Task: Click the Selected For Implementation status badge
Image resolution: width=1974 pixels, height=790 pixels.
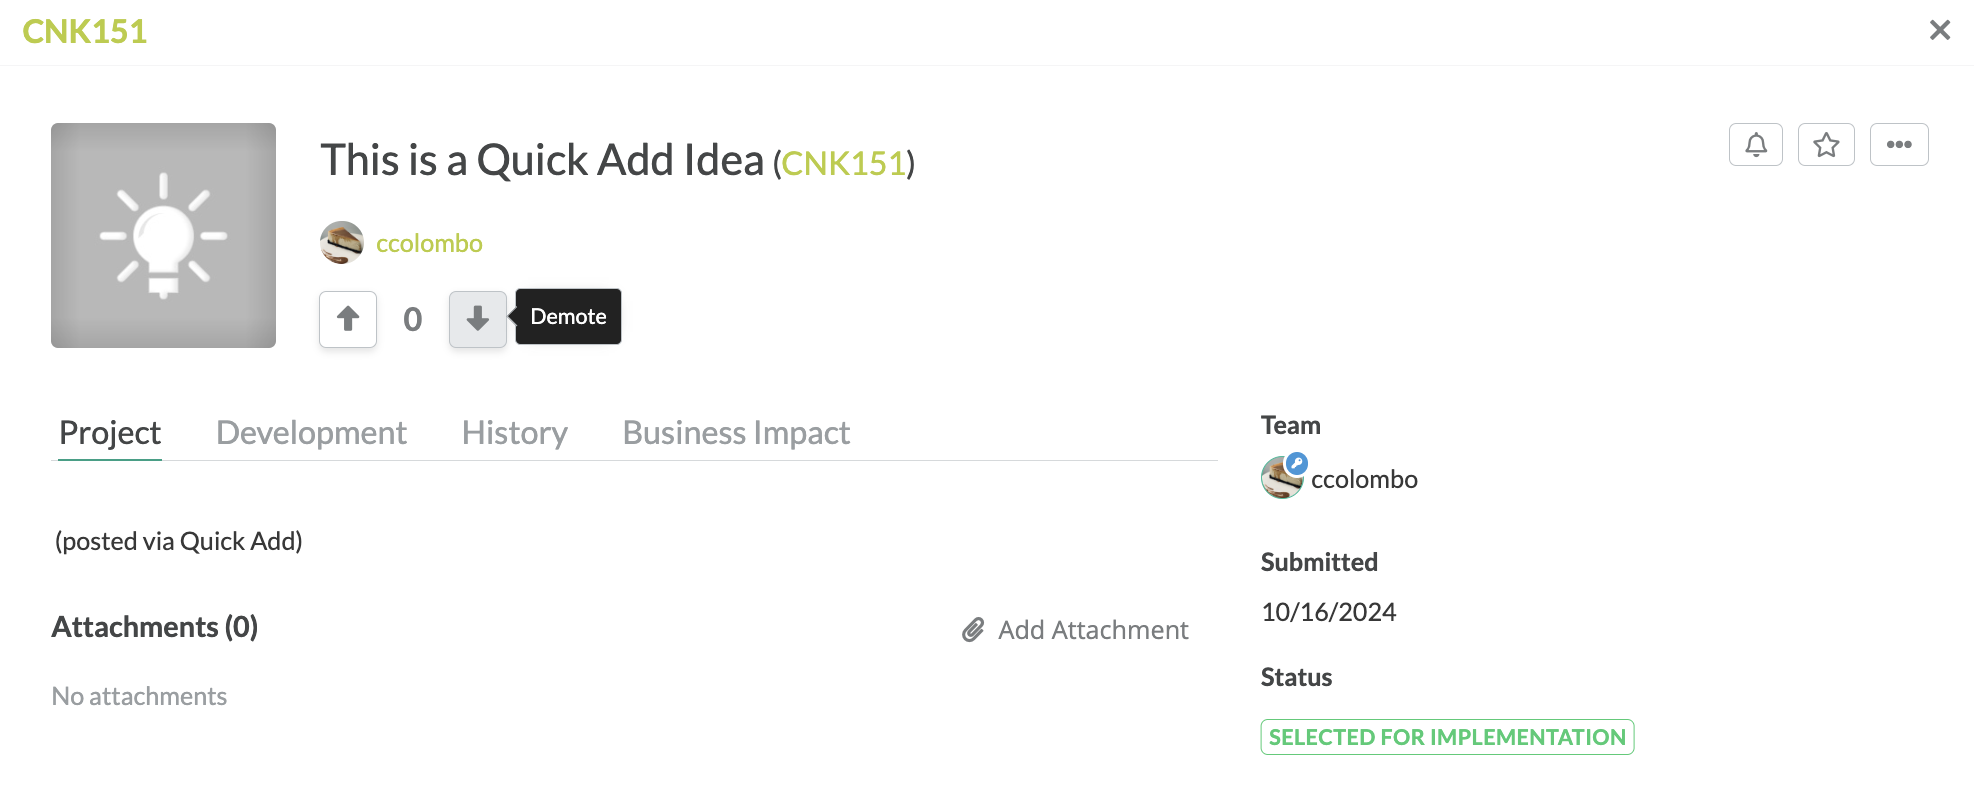Action: (1447, 737)
